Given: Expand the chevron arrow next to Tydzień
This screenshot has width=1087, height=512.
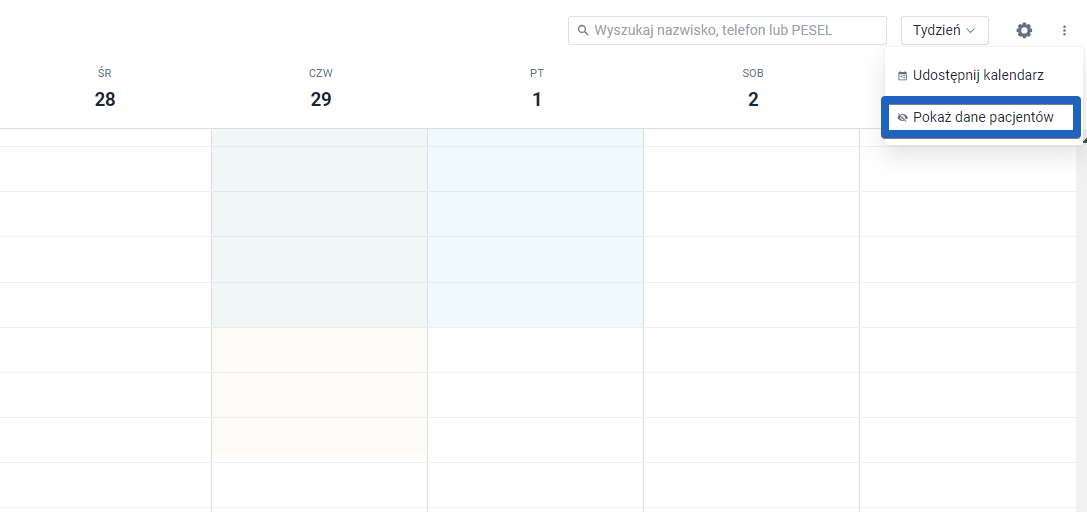Looking at the screenshot, I should pos(971,31).
